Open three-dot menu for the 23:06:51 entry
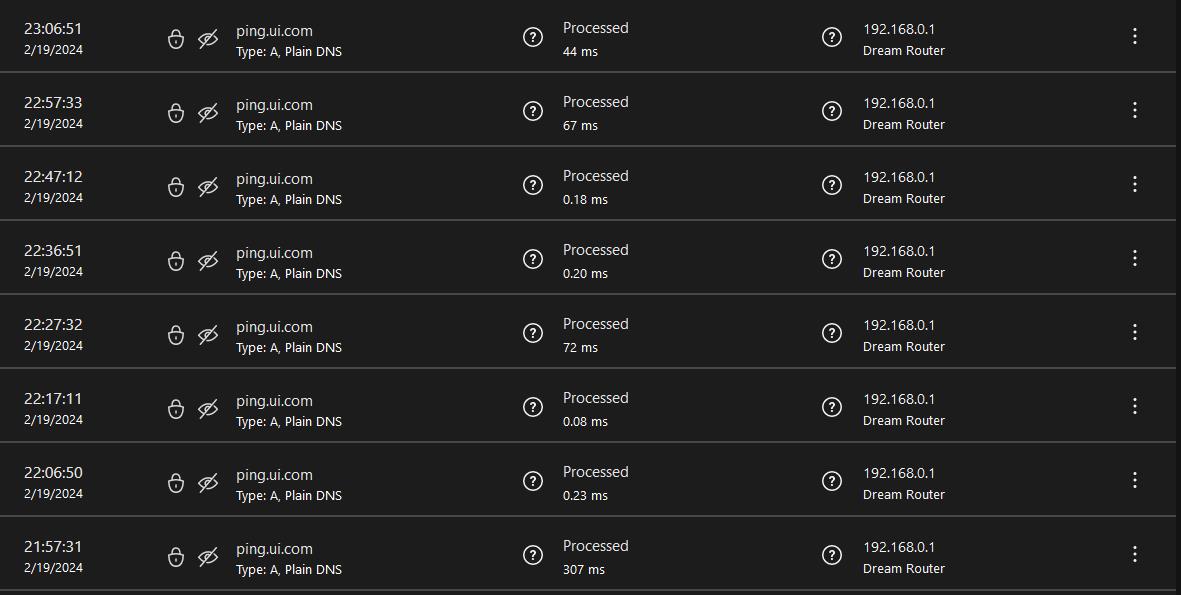The height and width of the screenshot is (595, 1181). coord(1134,36)
